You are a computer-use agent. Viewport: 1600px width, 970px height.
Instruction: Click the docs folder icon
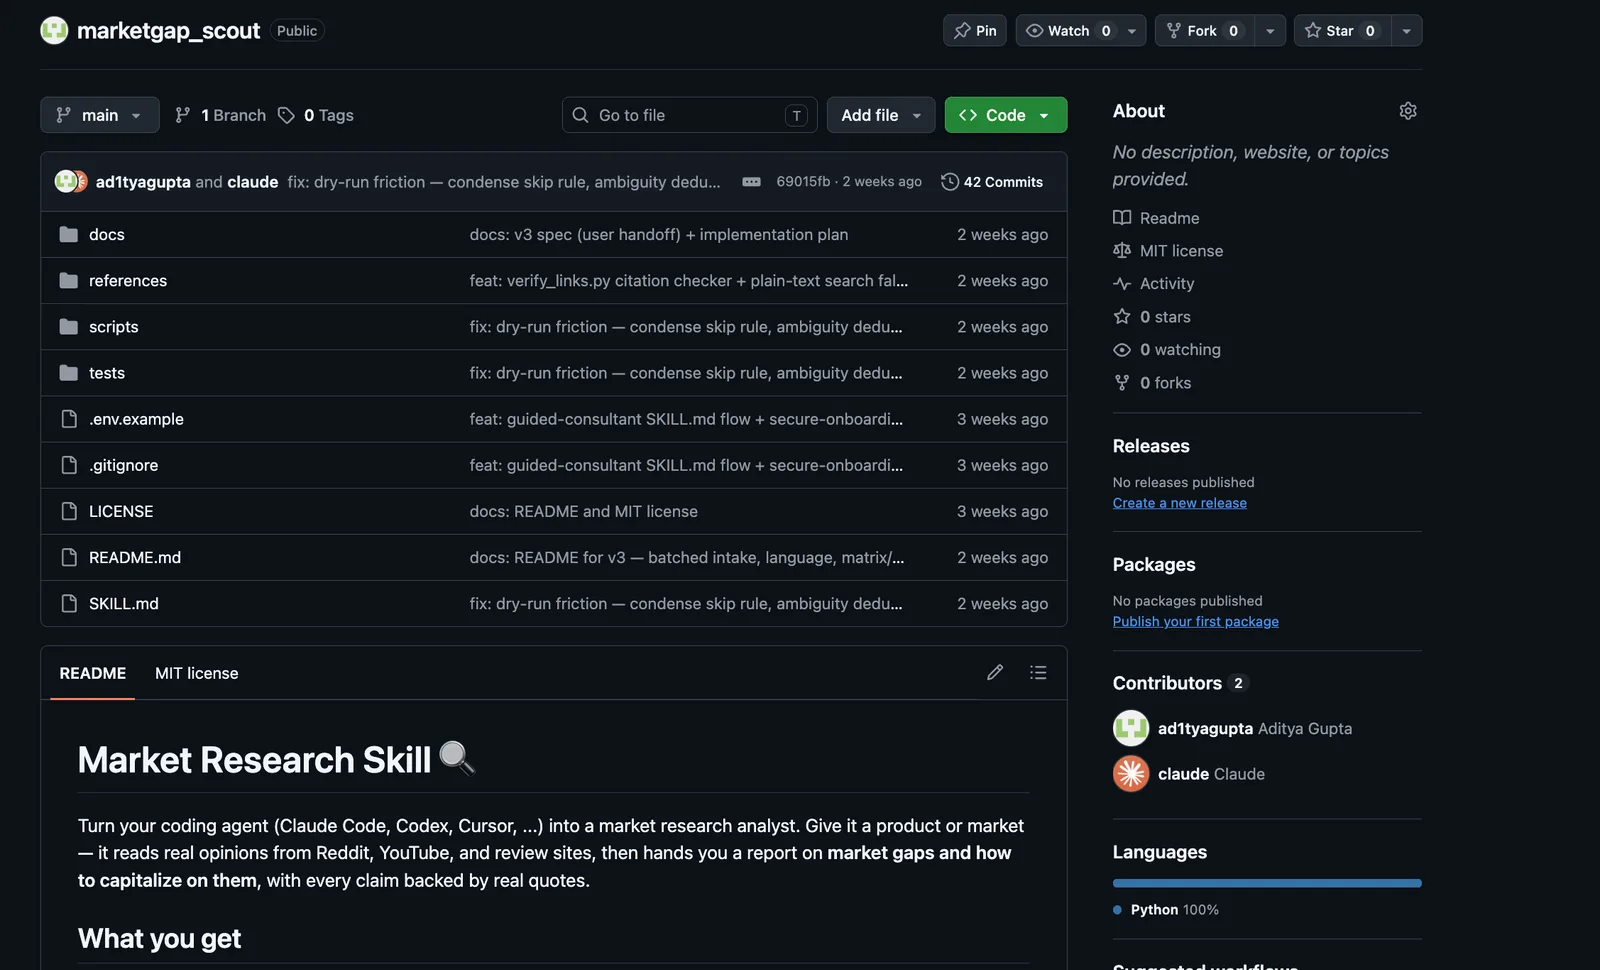(x=69, y=235)
